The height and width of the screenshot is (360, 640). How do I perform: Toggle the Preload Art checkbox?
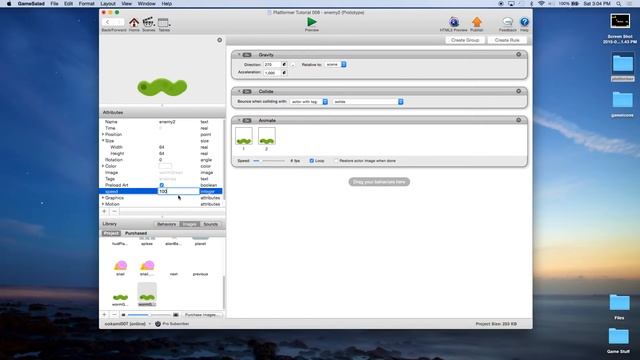162,185
